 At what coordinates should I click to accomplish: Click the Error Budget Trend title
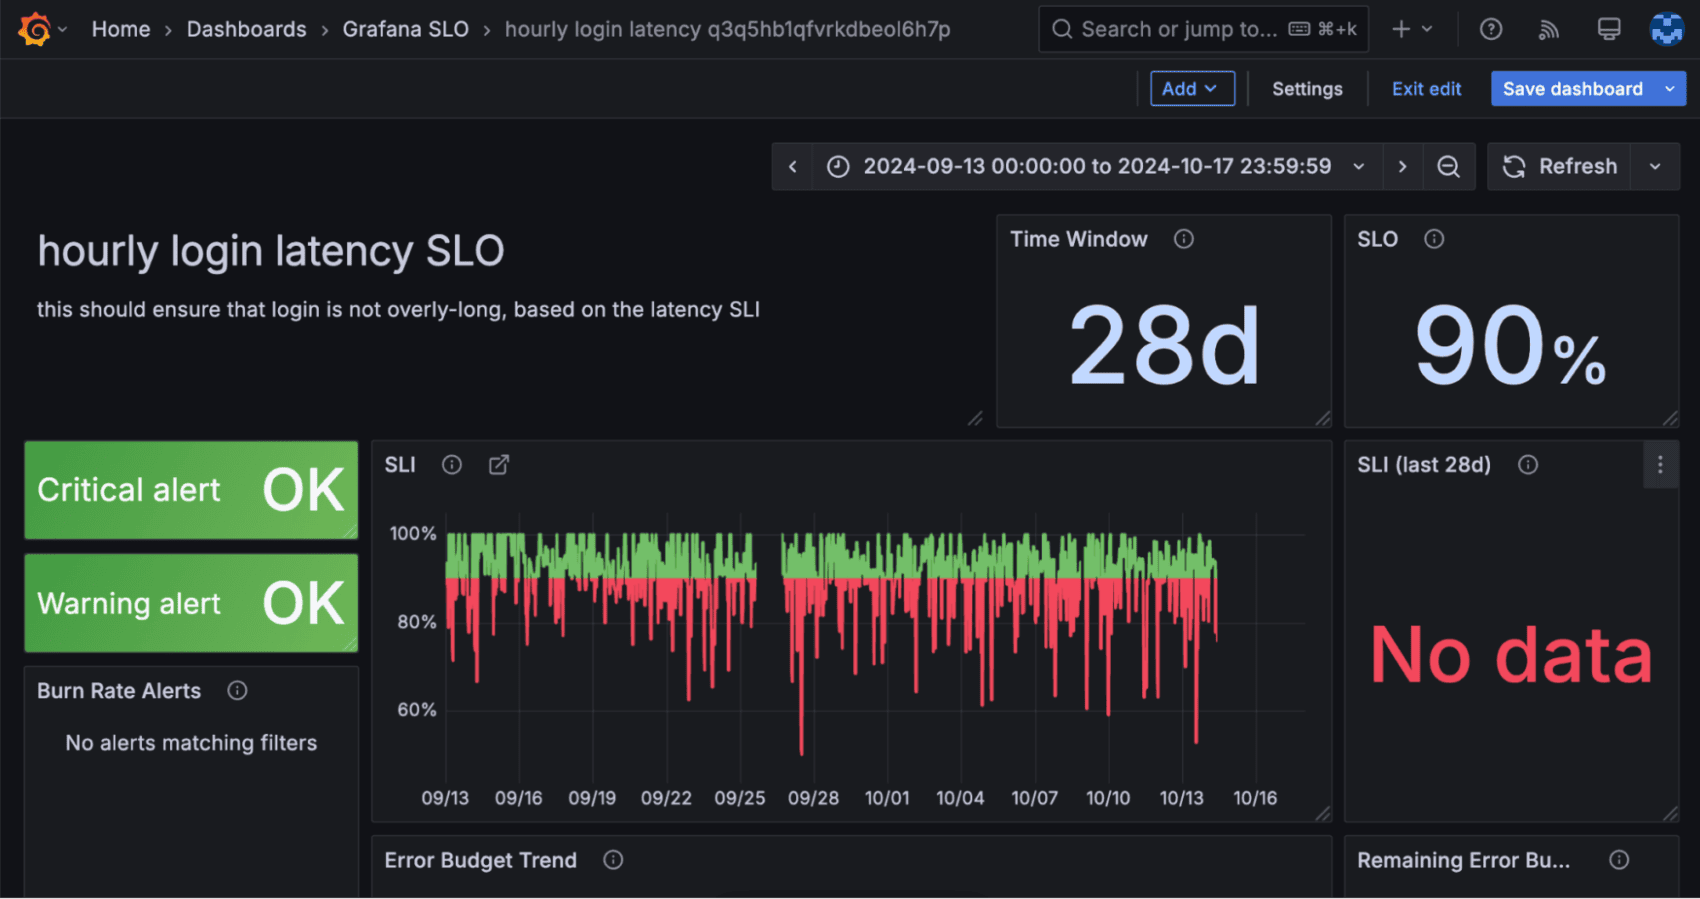coord(481,860)
